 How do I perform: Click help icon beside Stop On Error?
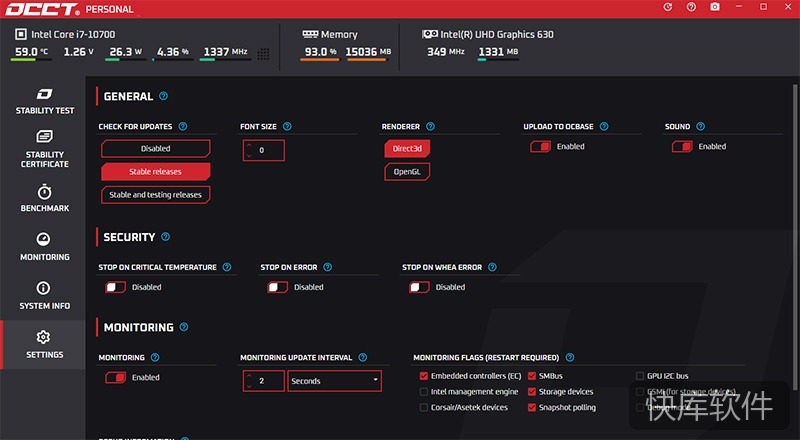tap(328, 267)
